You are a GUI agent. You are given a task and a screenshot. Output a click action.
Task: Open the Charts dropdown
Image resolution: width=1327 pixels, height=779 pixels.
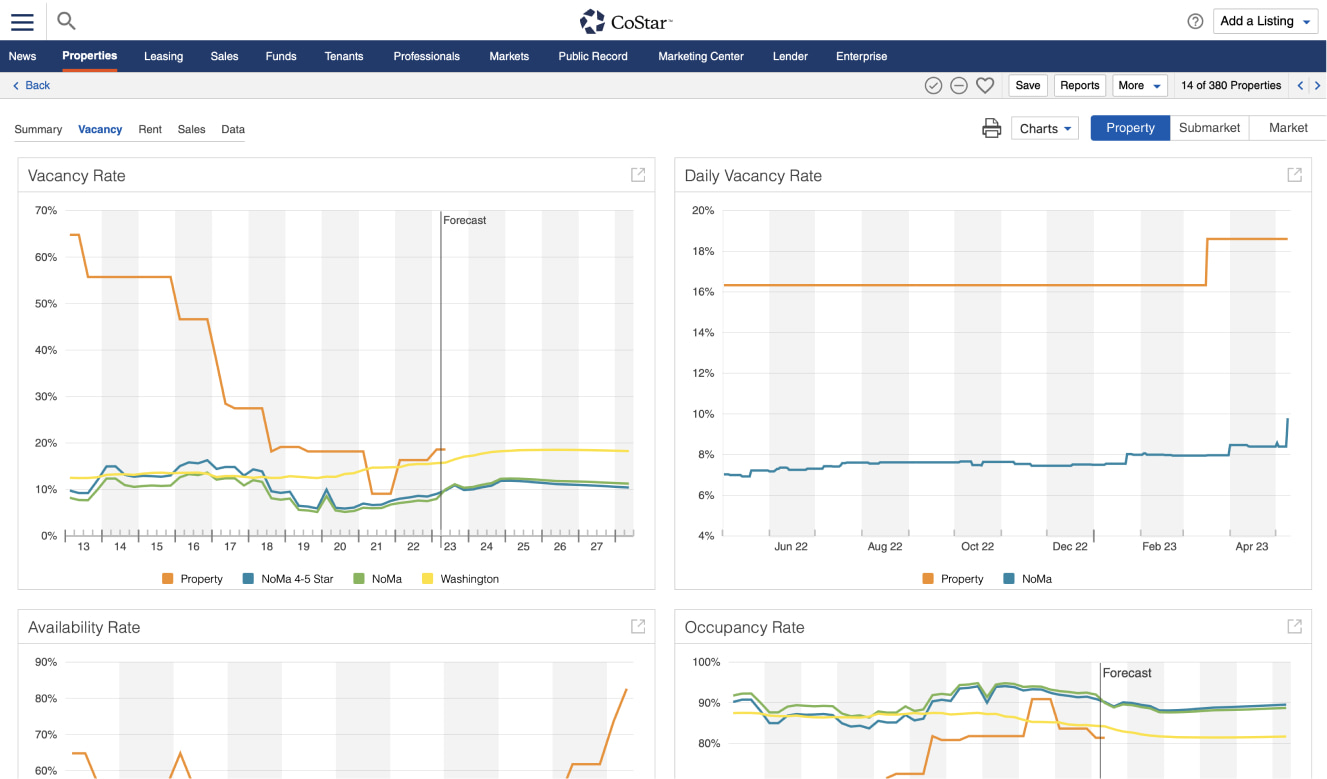click(x=1045, y=128)
